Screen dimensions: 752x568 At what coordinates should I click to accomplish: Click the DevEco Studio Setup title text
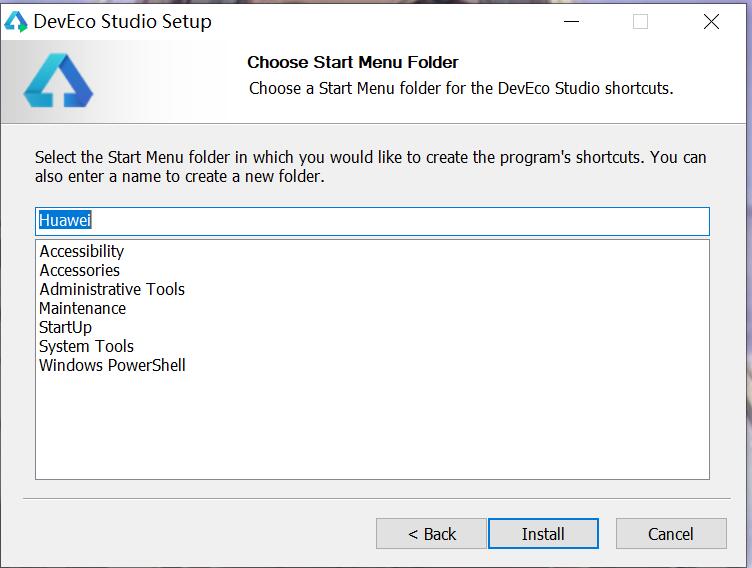123,21
